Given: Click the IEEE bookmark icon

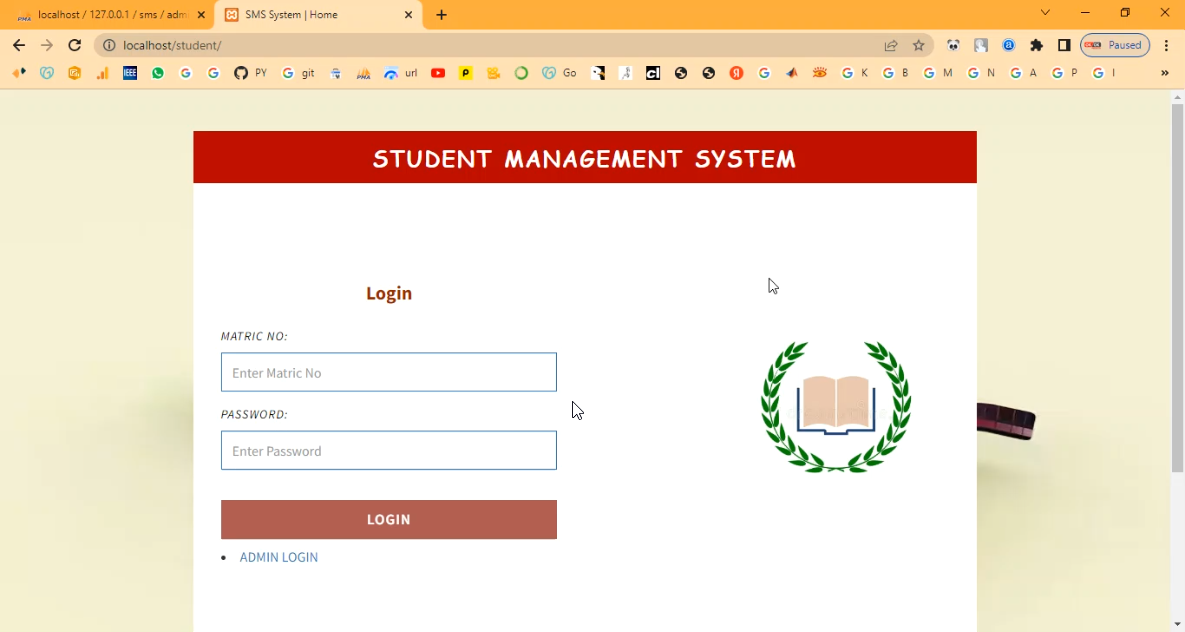Looking at the screenshot, I should point(130,73).
